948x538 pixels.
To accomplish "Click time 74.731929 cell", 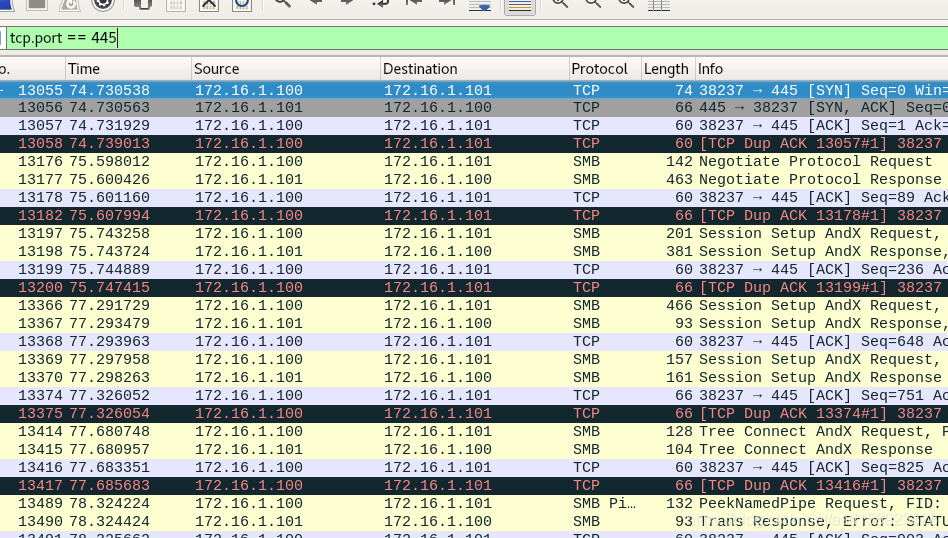I will (109, 126).
